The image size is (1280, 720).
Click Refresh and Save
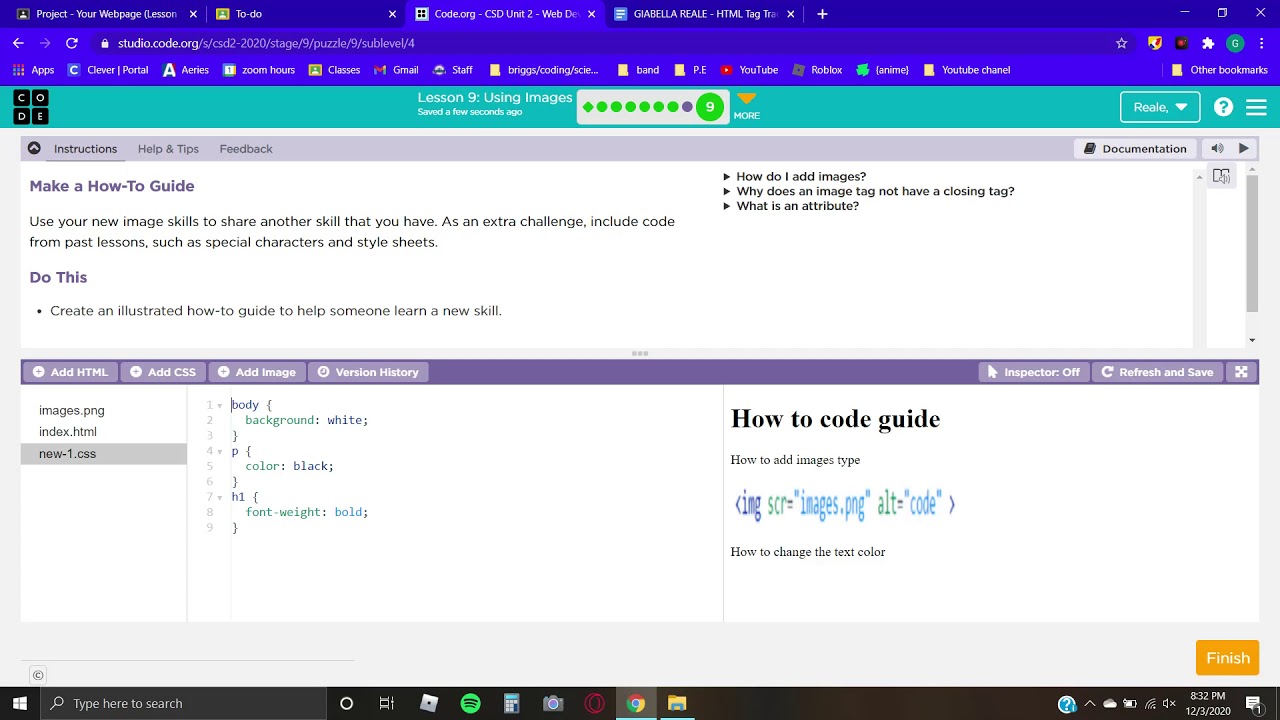1157,372
